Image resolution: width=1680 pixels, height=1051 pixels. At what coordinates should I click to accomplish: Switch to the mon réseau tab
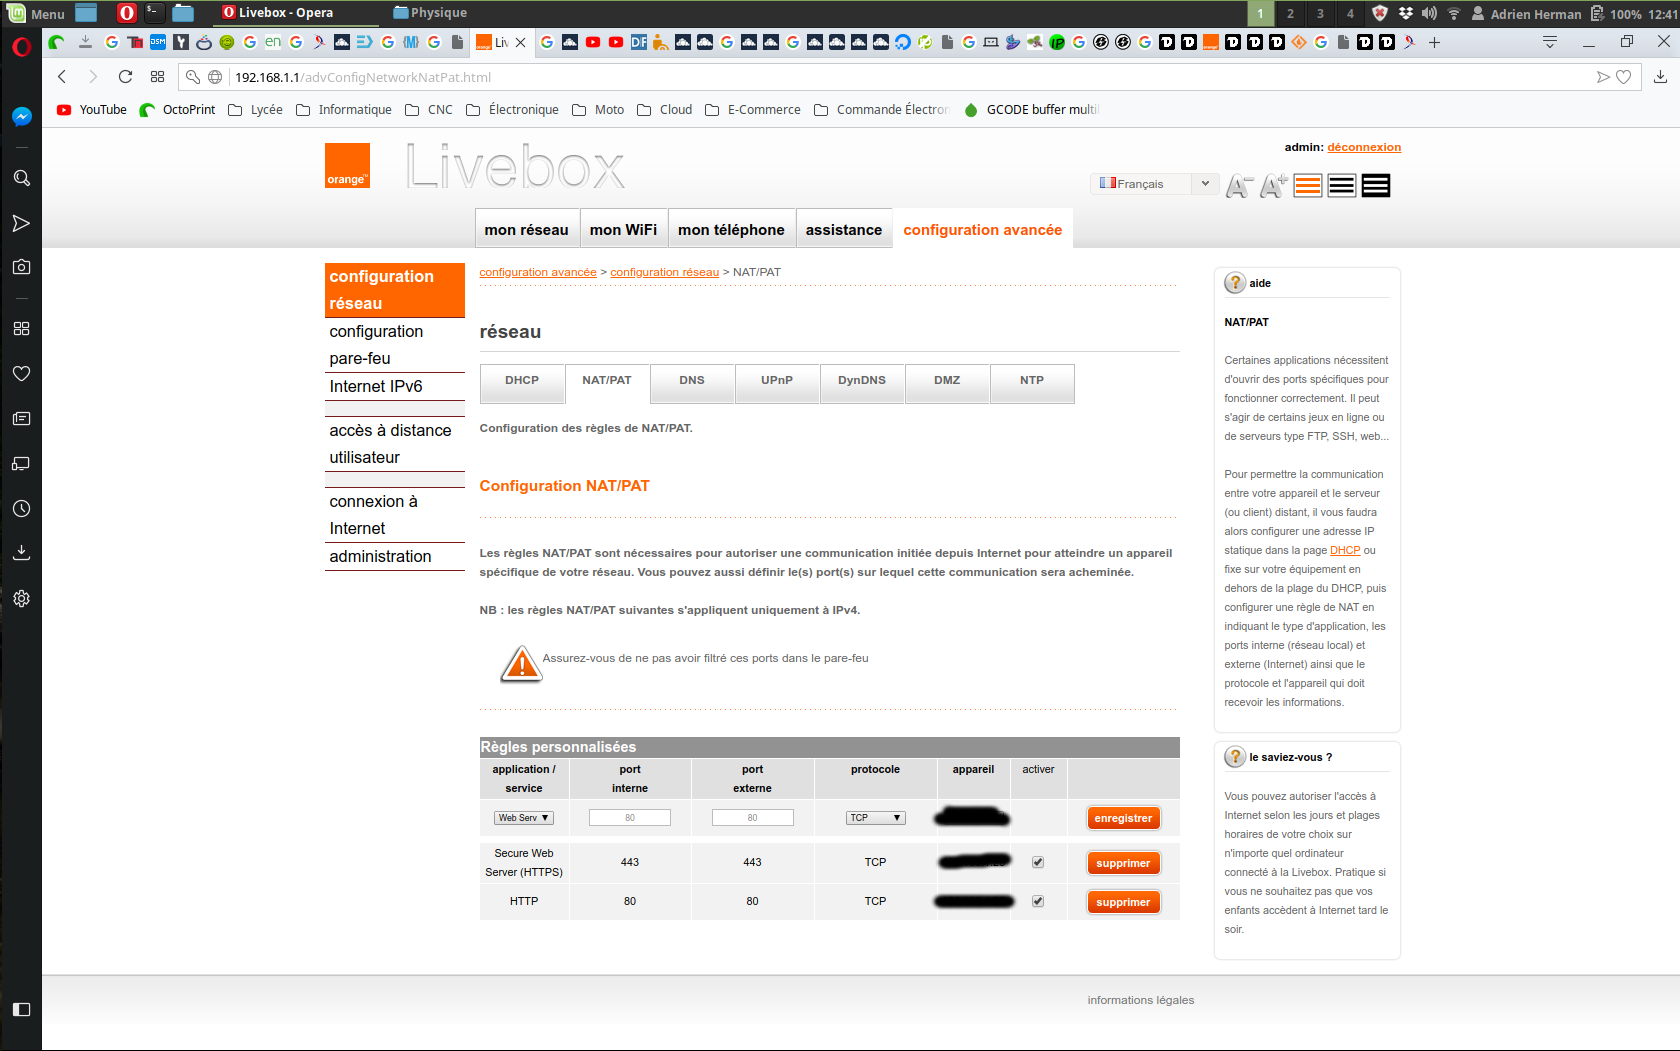pyautogui.click(x=526, y=230)
